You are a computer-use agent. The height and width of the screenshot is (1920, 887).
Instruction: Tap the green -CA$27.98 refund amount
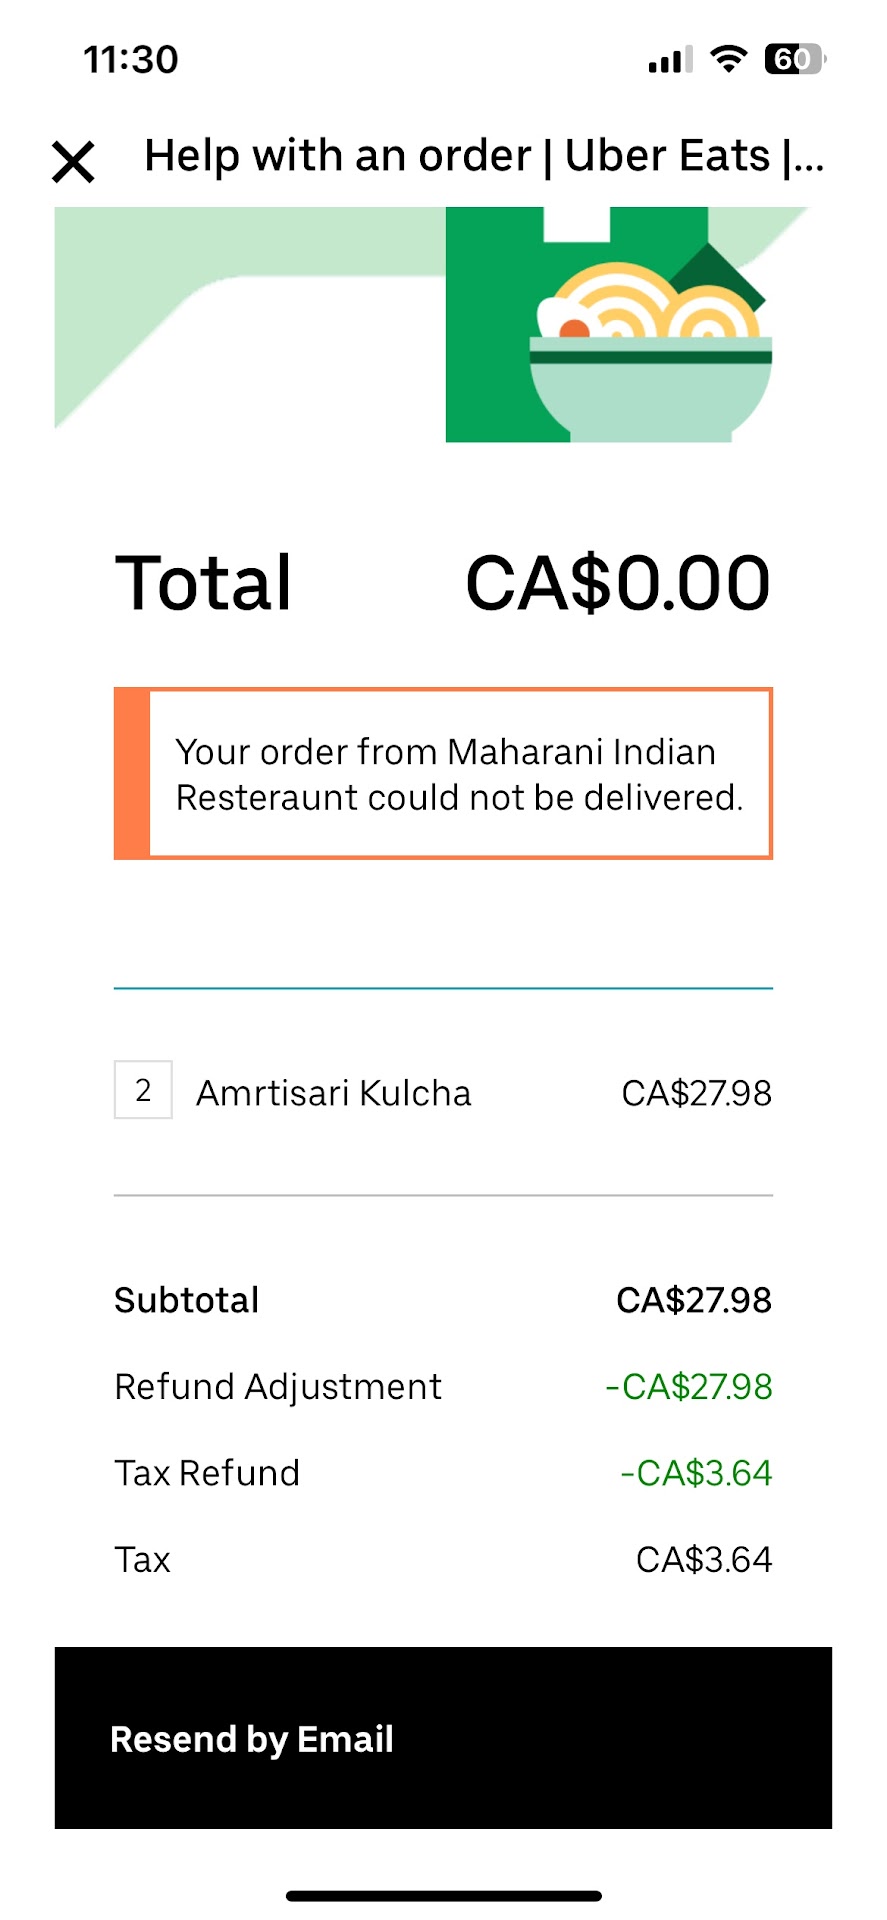[689, 1387]
